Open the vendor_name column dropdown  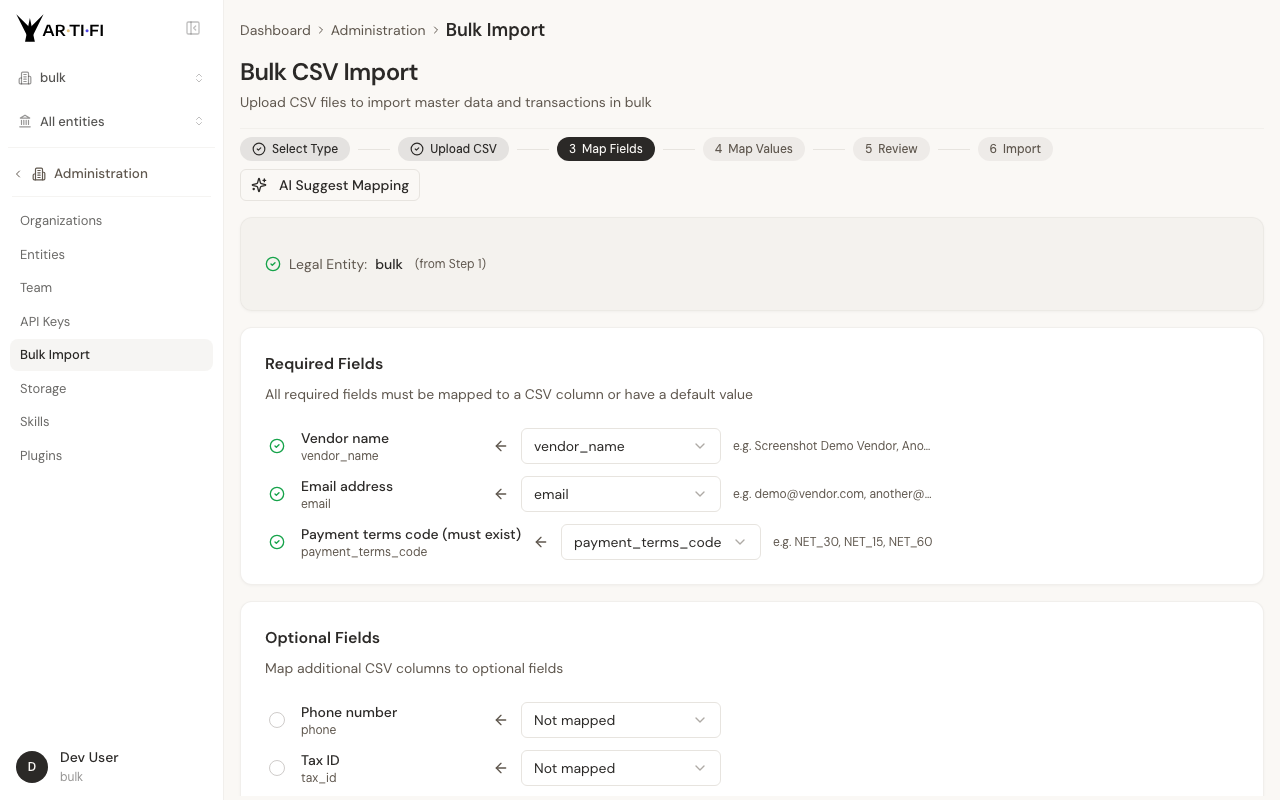[620, 446]
